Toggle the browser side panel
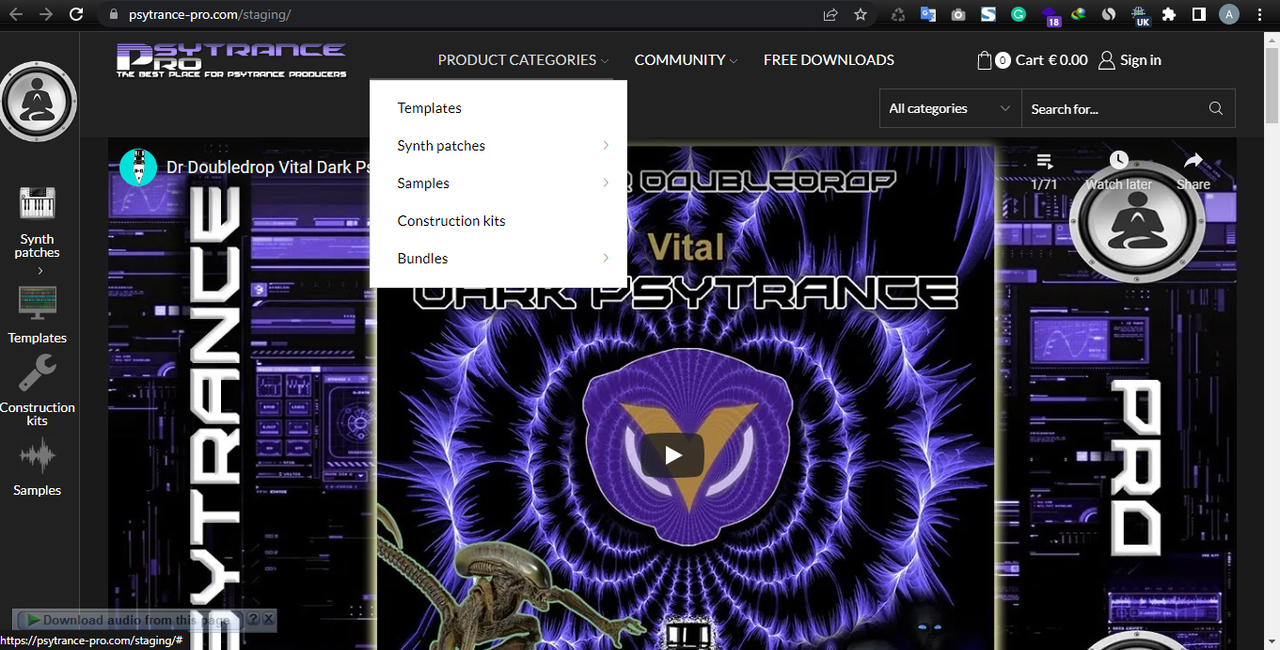 point(1198,15)
